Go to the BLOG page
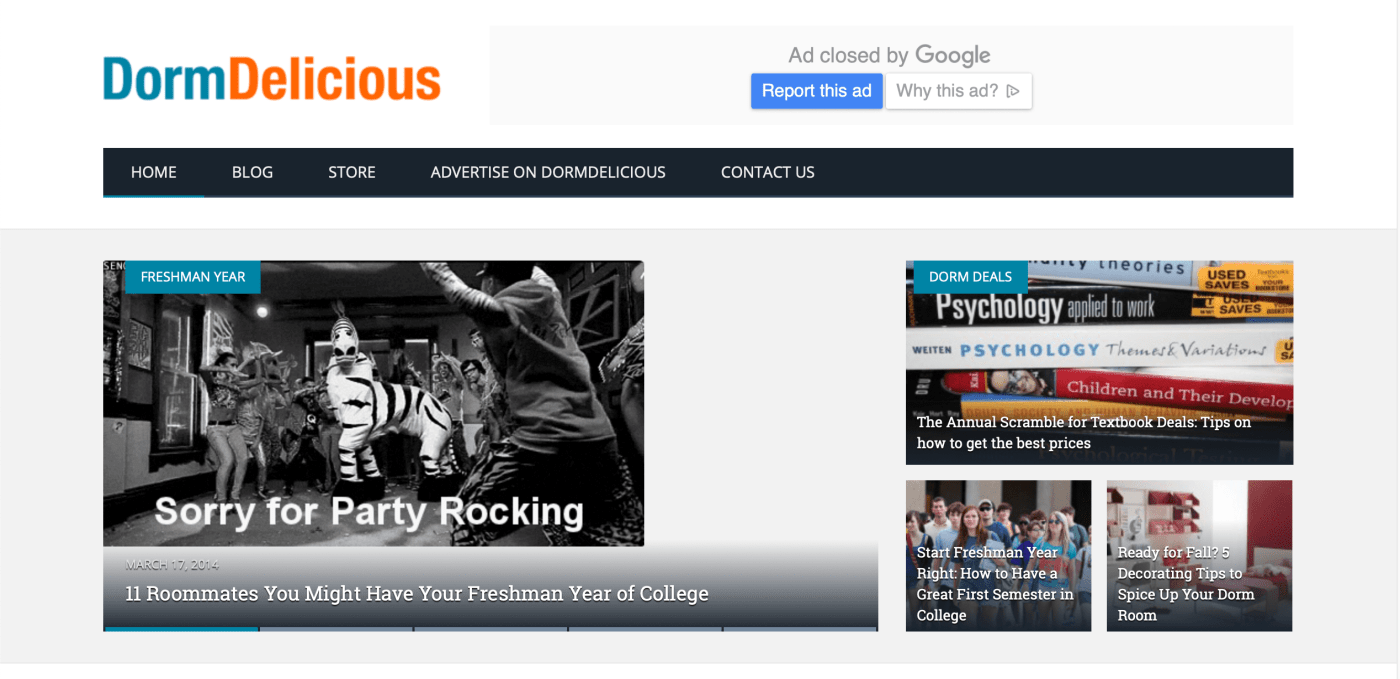The width and height of the screenshot is (1400, 679). [x=252, y=172]
